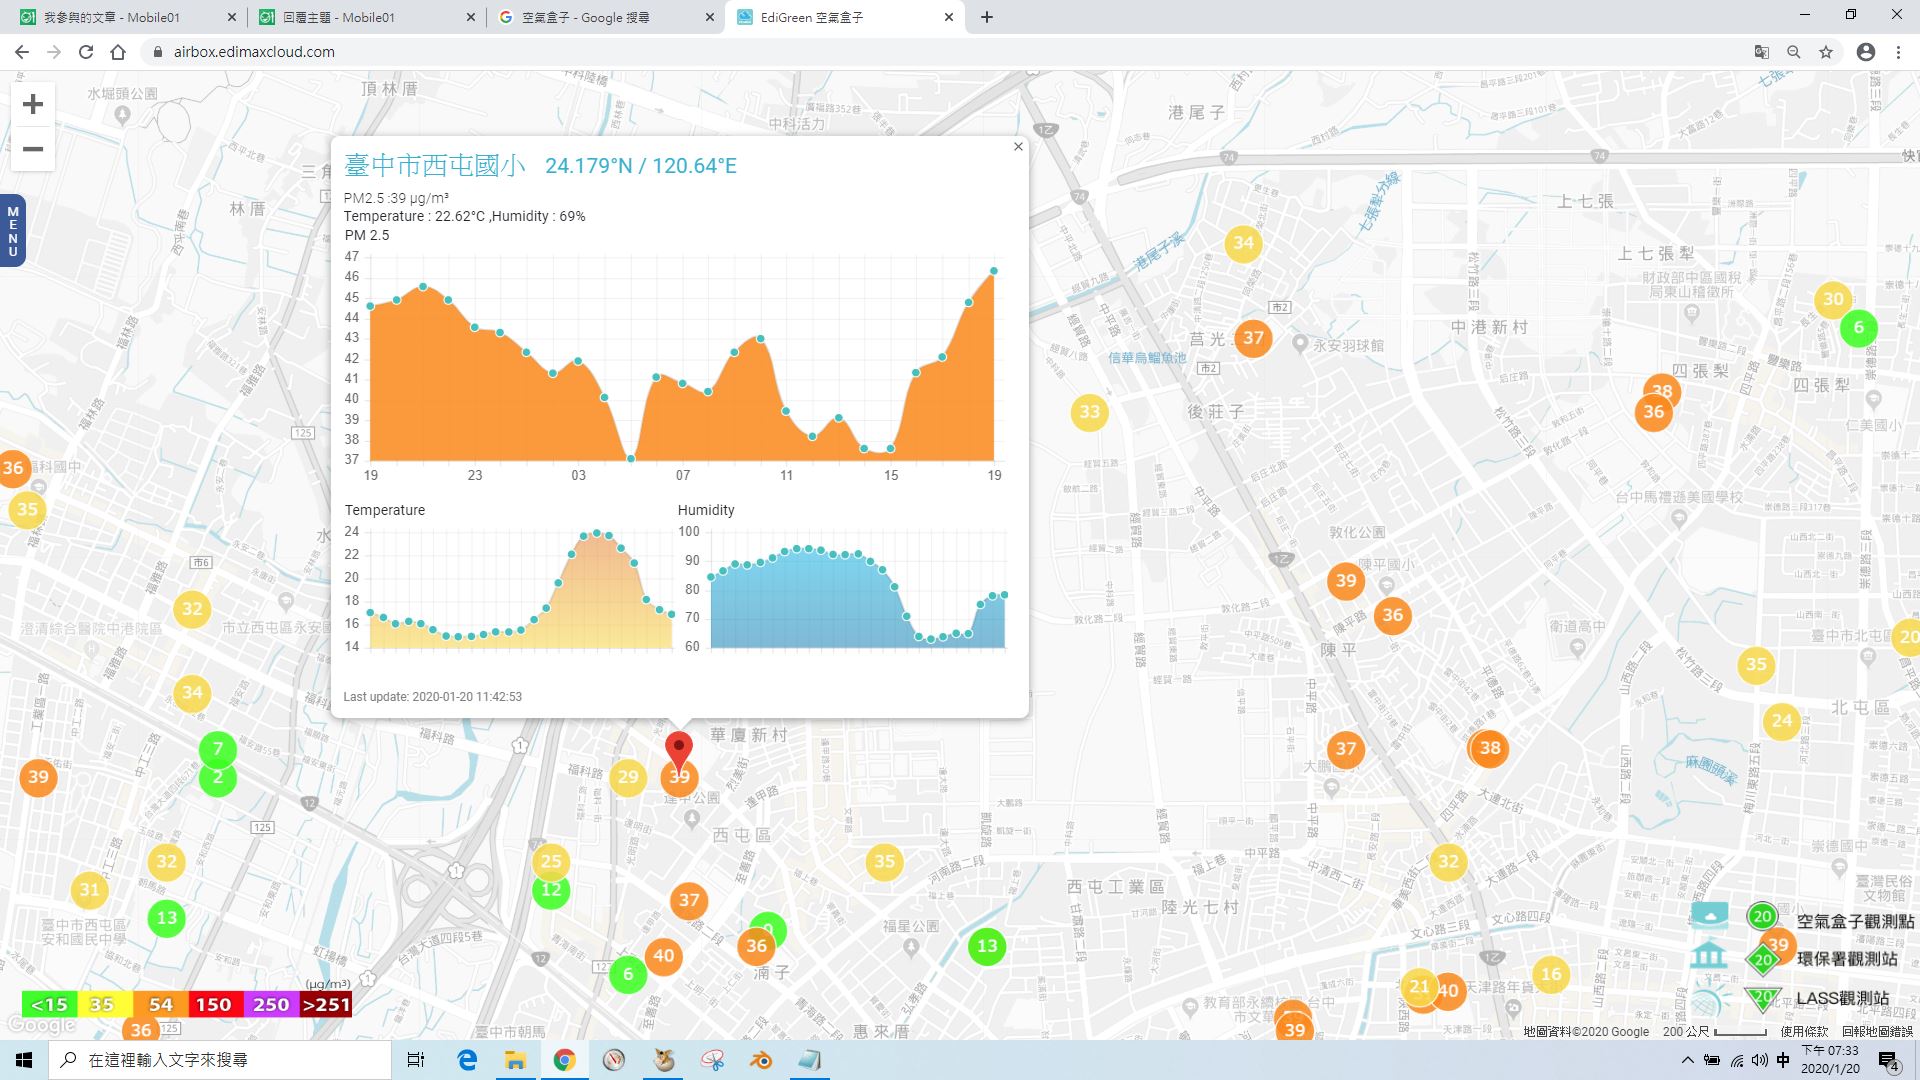The width and height of the screenshot is (1920, 1080).
Task: Click the Google logo on the map
Action: [40, 1026]
